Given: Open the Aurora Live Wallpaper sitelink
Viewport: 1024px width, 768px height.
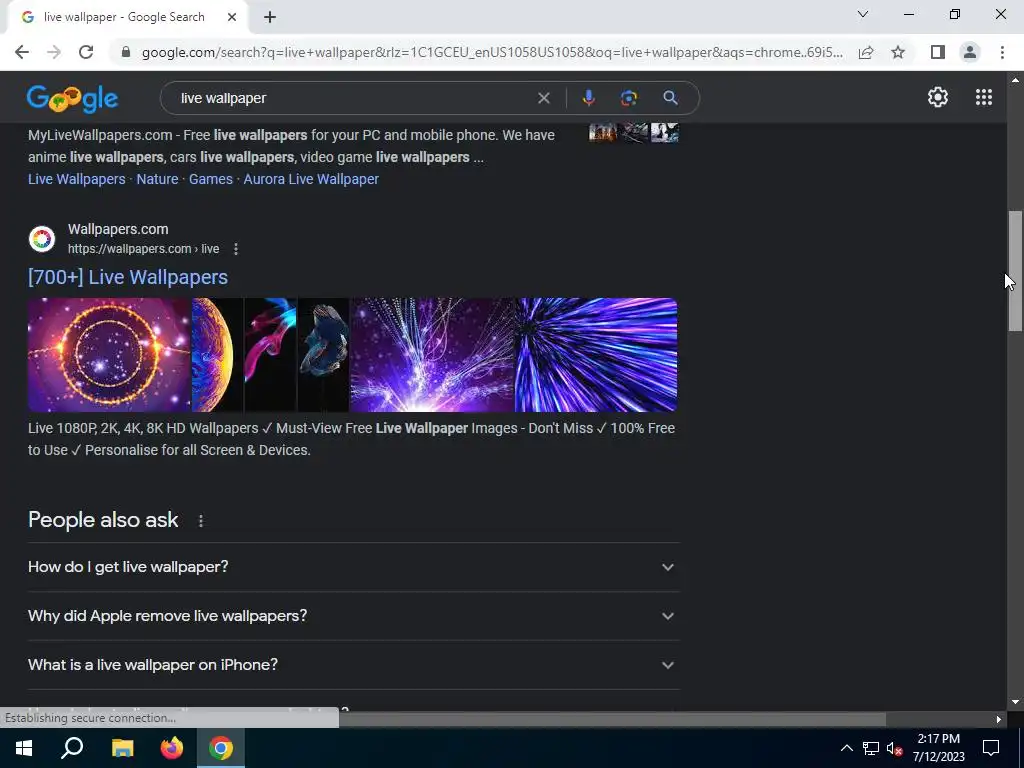Looking at the screenshot, I should click(311, 179).
